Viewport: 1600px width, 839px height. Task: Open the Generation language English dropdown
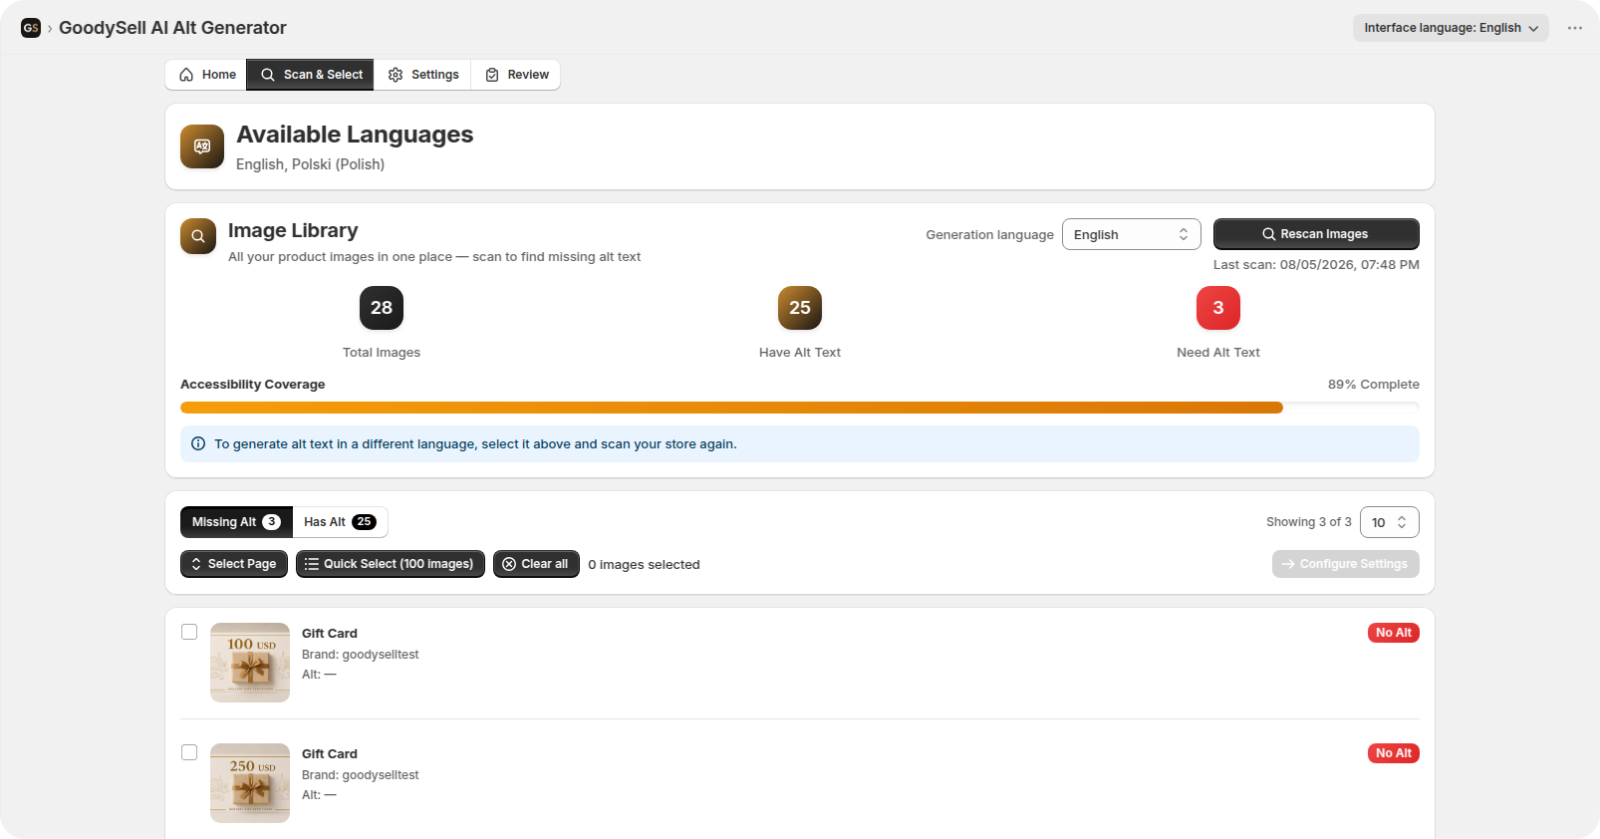click(1131, 234)
